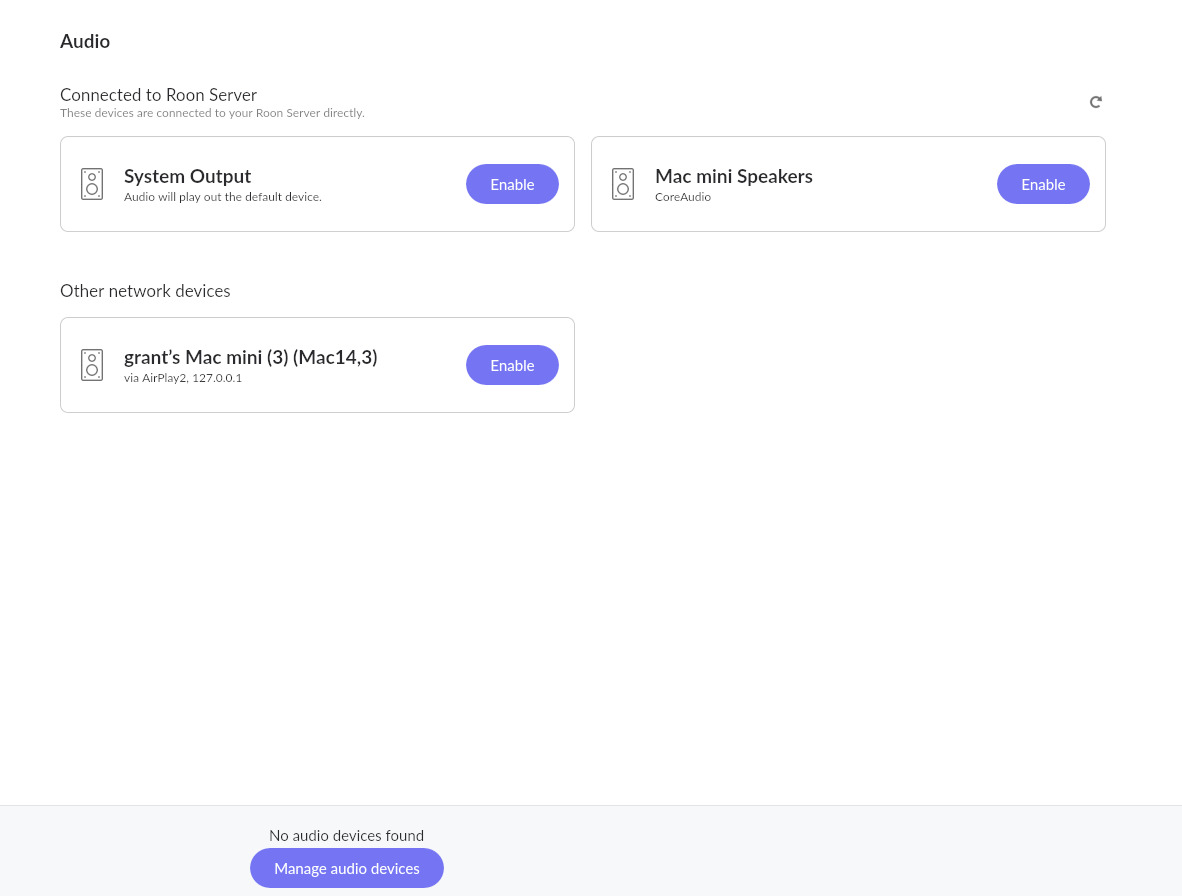Enable the System Output device
Screen dimensions: 1182x896
click(x=512, y=184)
